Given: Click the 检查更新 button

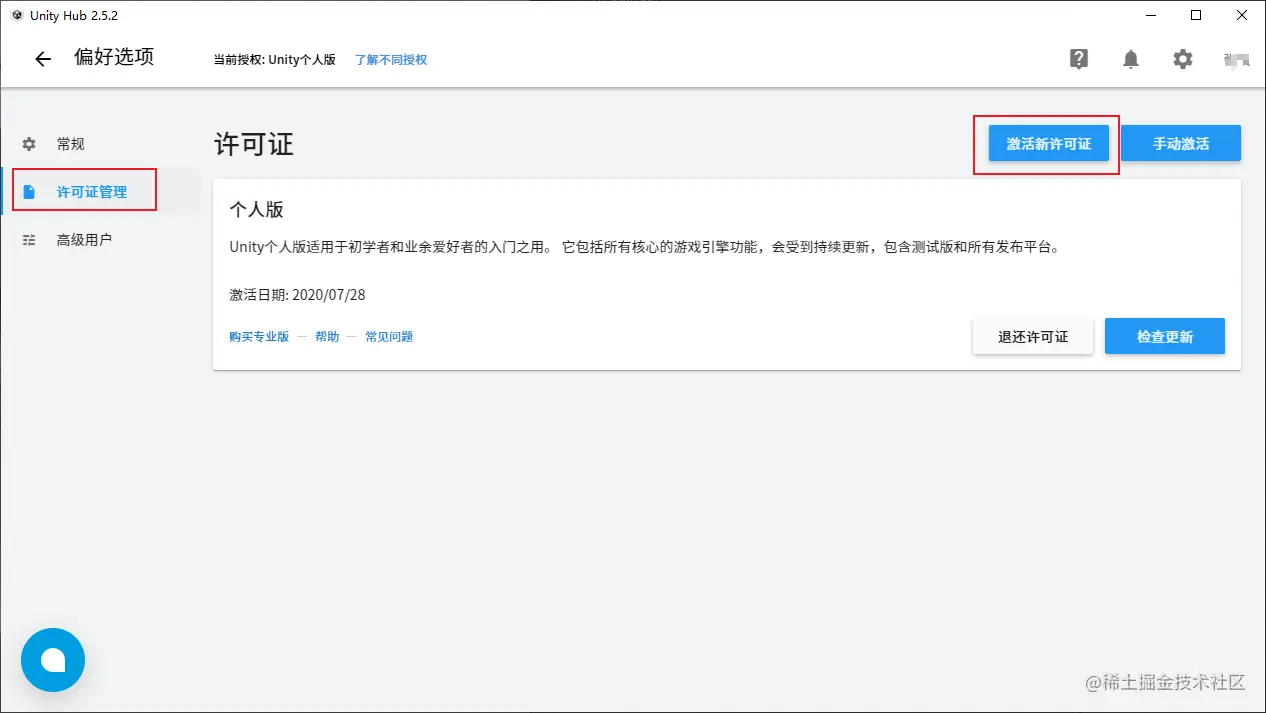Looking at the screenshot, I should click(x=1165, y=337).
